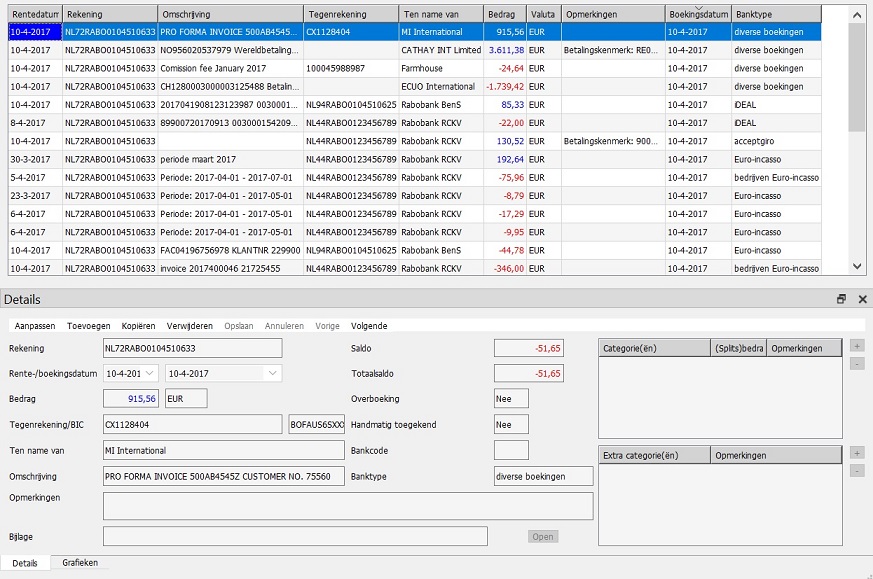Image resolution: width=873 pixels, height=579 pixels.
Task: Click the plus button beside Extra categorie(ën) table
Action: click(x=857, y=453)
